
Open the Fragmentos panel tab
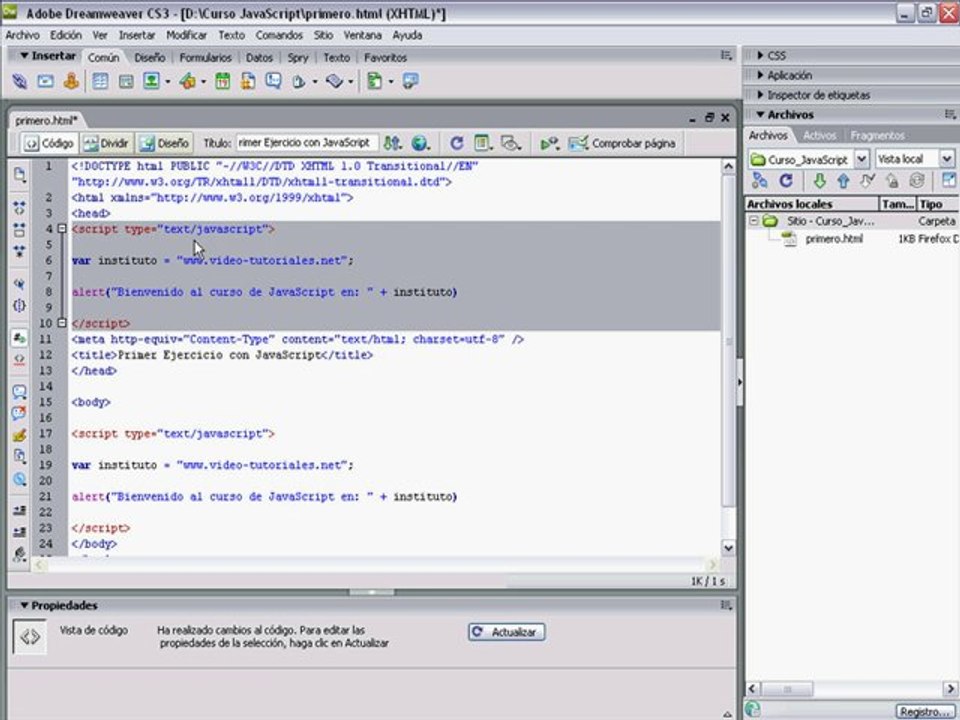[877, 135]
